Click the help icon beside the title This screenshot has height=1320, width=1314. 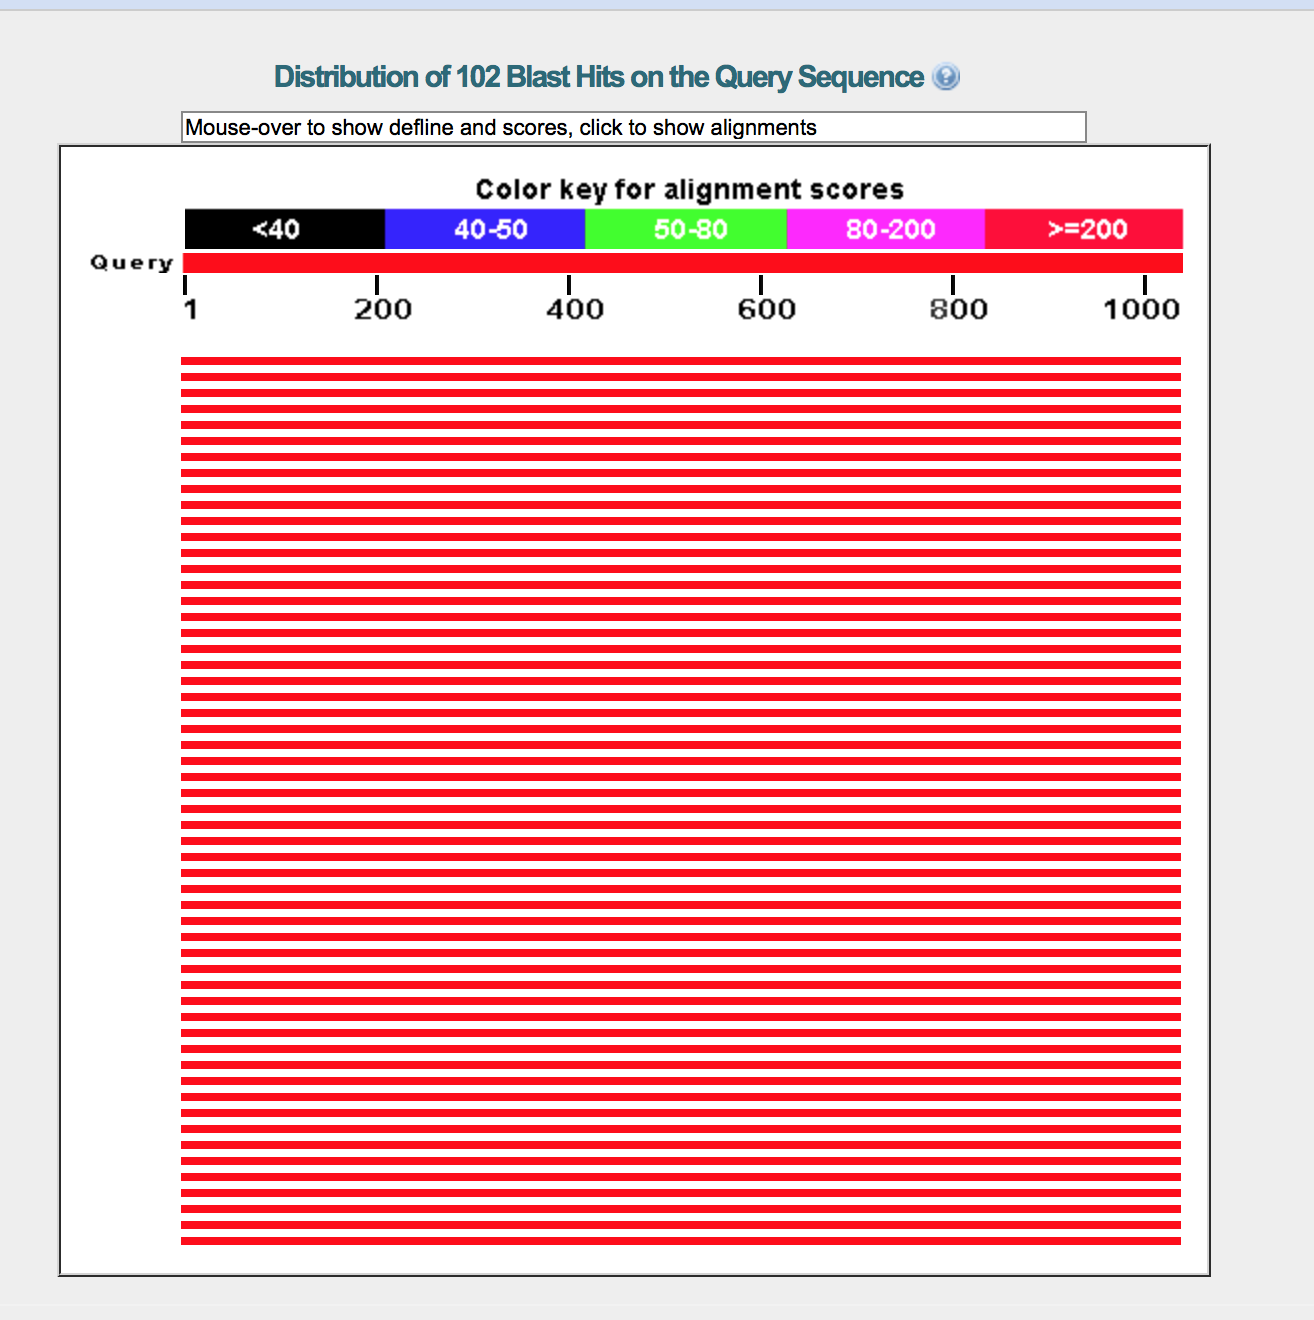click(x=945, y=77)
